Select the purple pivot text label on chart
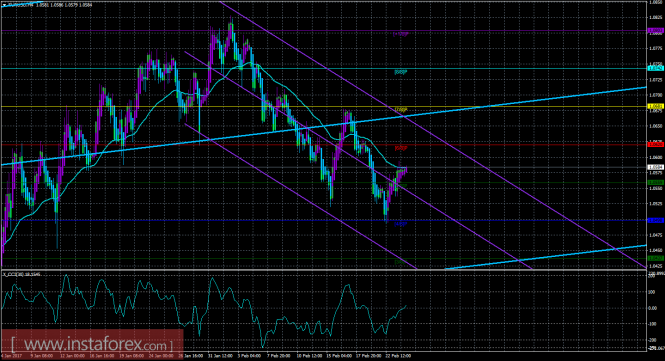Screen dimensions: 665x361 (400, 34)
